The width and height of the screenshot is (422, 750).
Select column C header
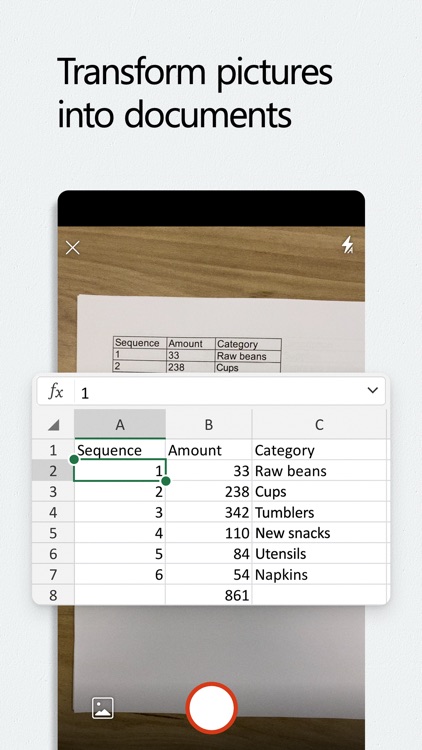319,424
